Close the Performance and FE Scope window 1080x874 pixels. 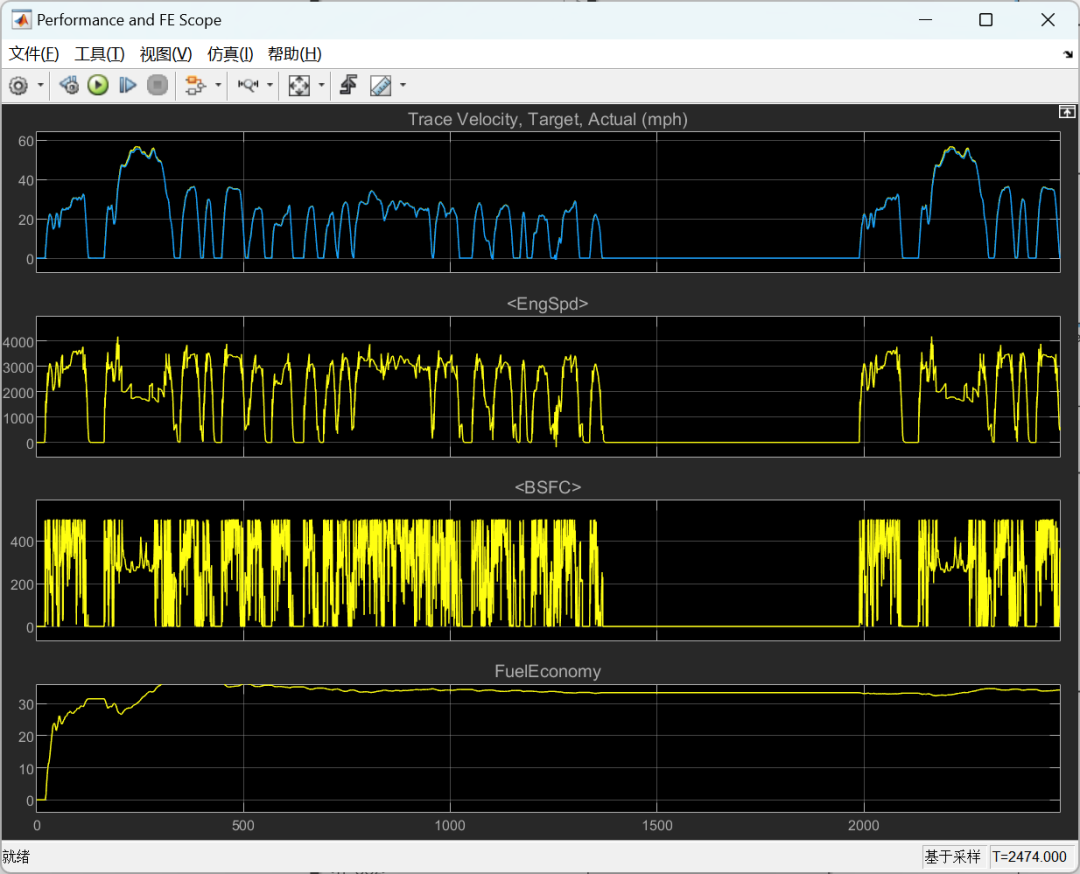[x=1048, y=20]
